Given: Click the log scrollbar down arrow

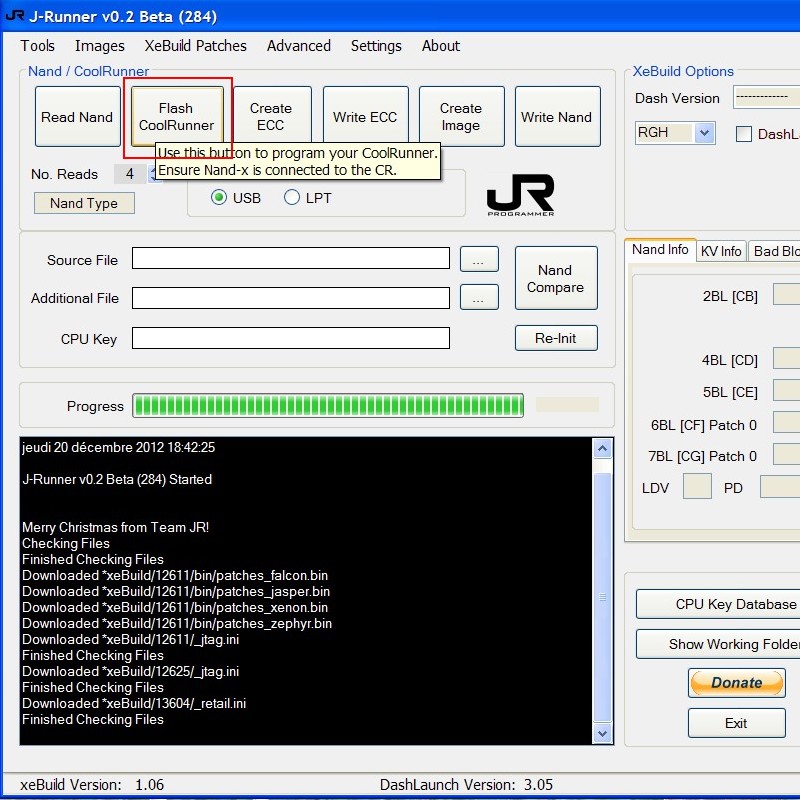Looking at the screenshot, I should coord(602,734).
